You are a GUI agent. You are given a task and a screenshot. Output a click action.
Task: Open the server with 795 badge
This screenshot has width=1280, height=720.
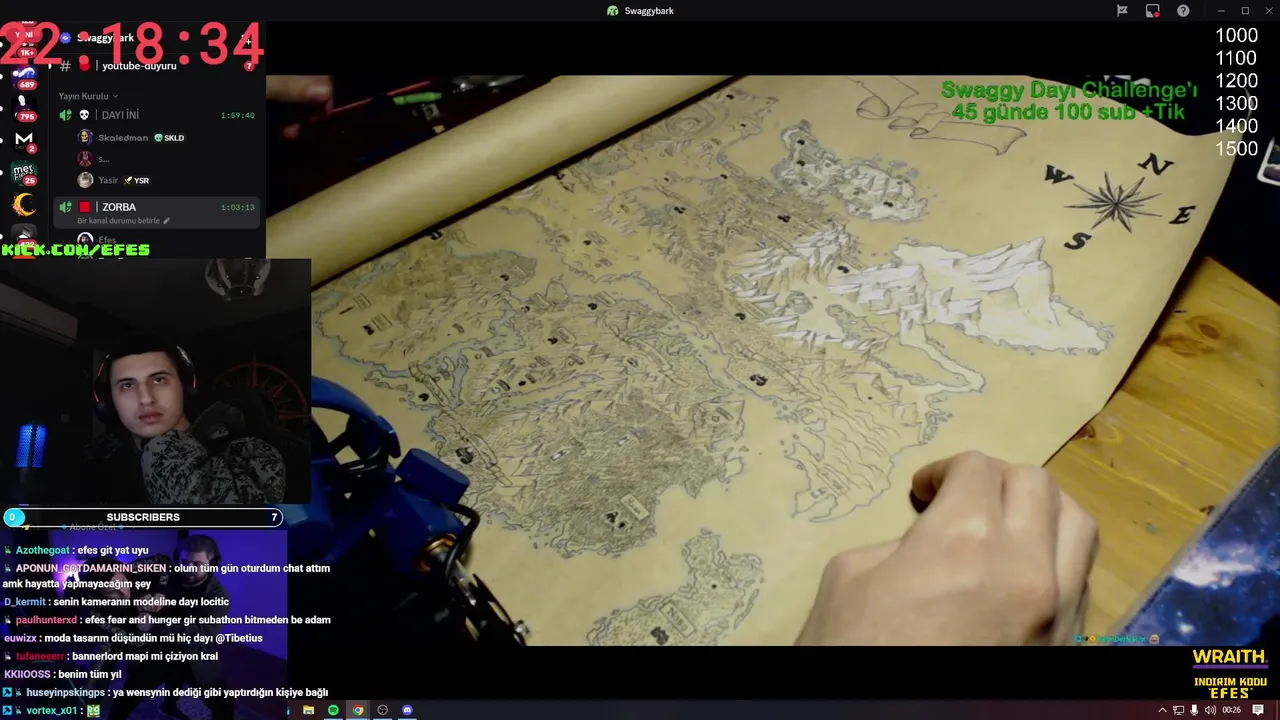(24, 108)
